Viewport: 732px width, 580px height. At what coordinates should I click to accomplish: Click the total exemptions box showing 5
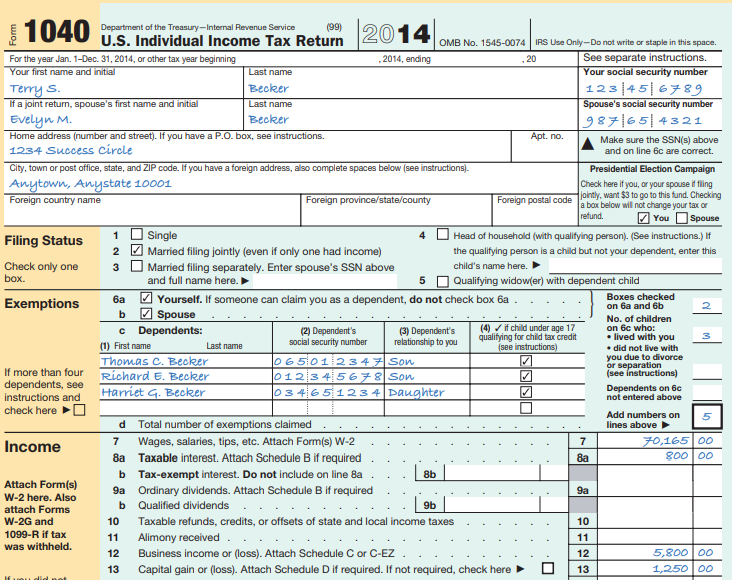pos(707,416)
